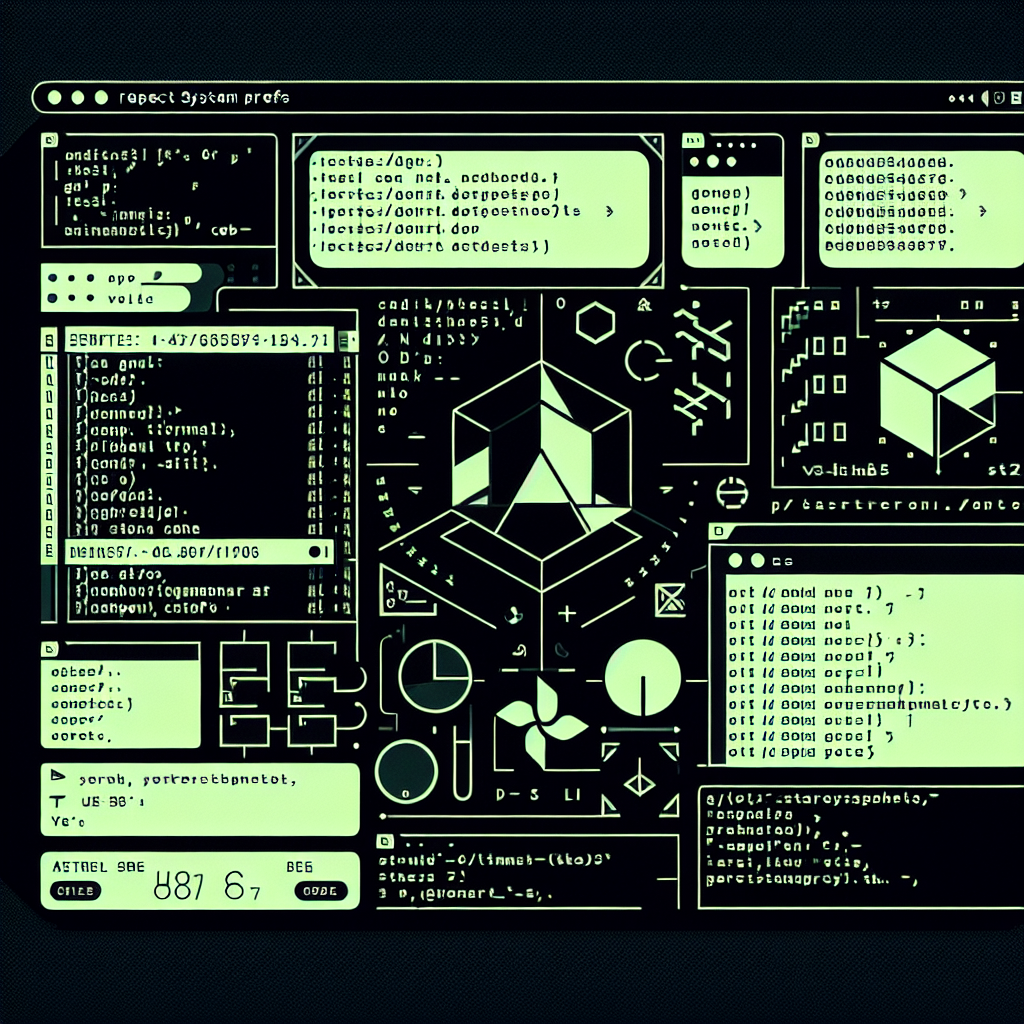Click the dark circle knob beside the tube

406,772
